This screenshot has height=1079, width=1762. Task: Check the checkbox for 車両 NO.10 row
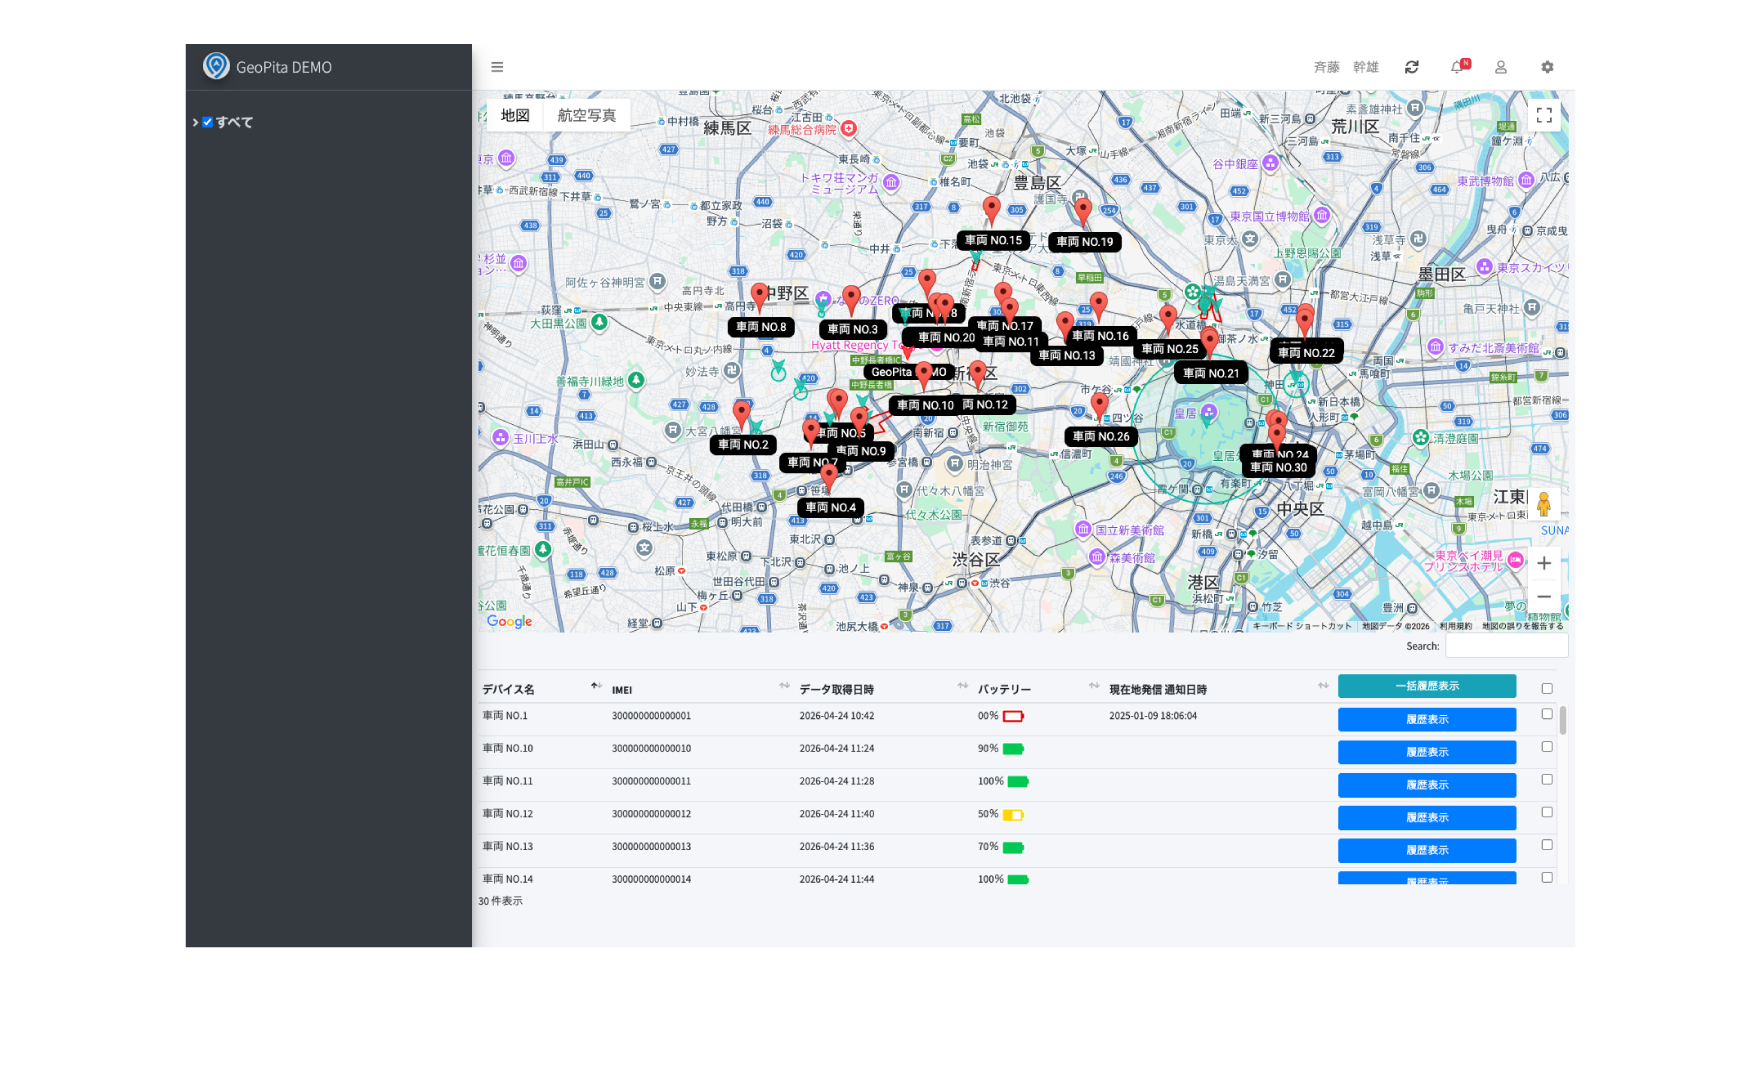(x=1547, y=747)
